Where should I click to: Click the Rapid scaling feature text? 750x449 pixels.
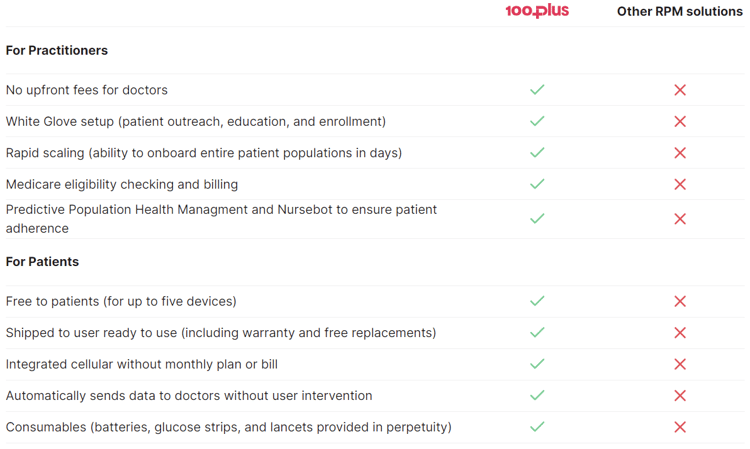tap(204, 153)
